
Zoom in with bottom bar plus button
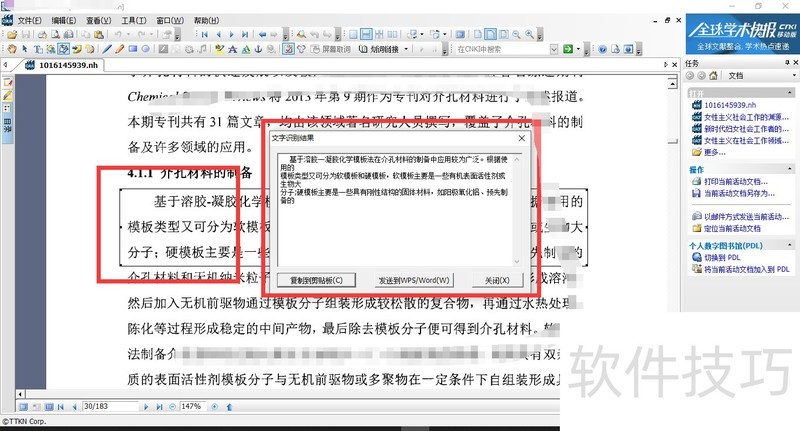(215, 407)
